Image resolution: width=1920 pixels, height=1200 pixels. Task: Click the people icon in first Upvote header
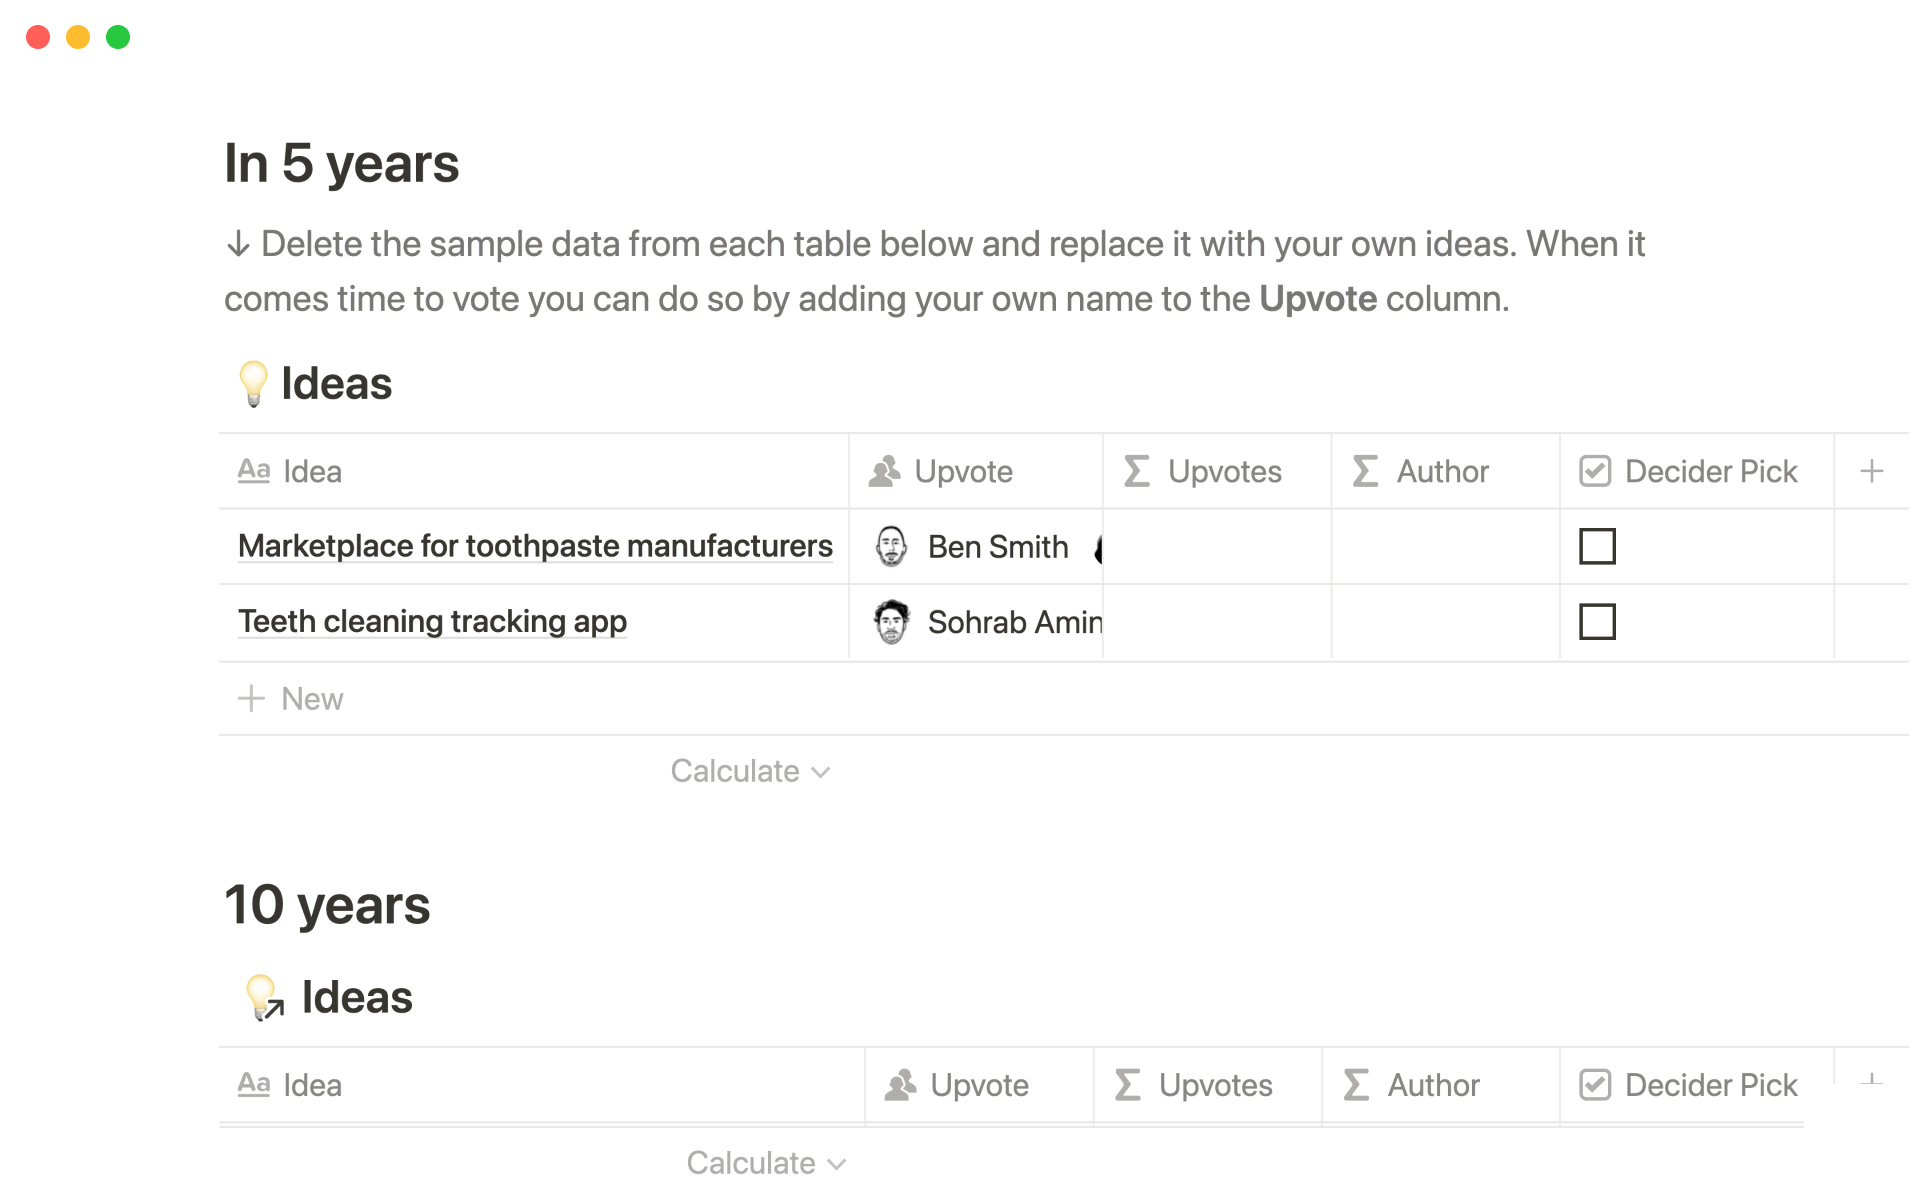click(x=885, y=471)
